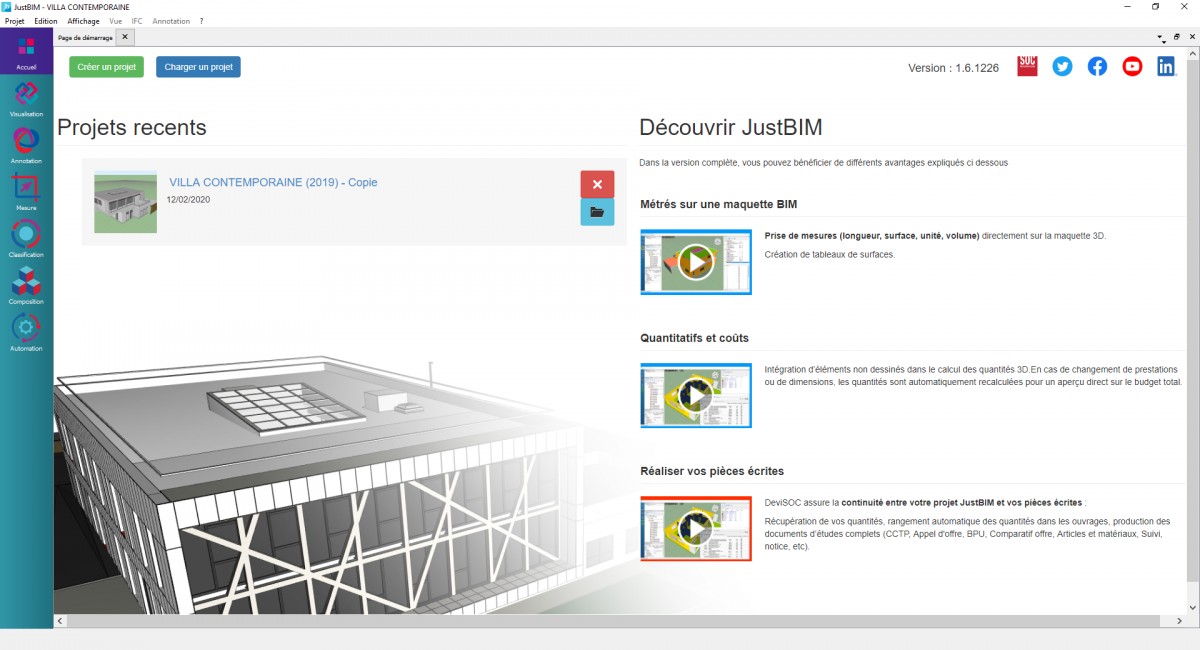
Task: Open the IFC menu
Action: click(x=137, y=21)
